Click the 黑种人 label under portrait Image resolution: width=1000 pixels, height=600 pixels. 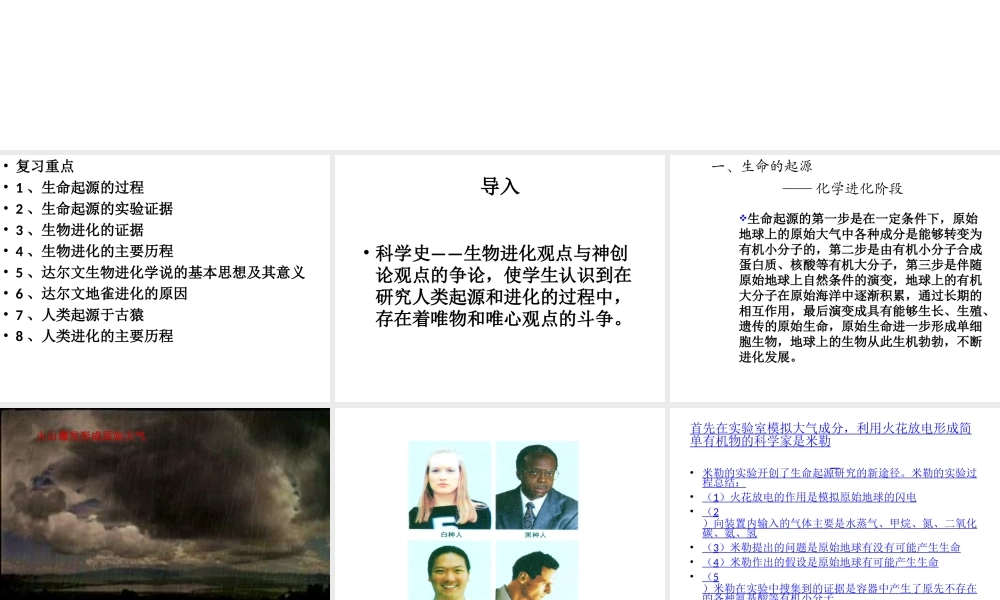[x=535, y=534]
